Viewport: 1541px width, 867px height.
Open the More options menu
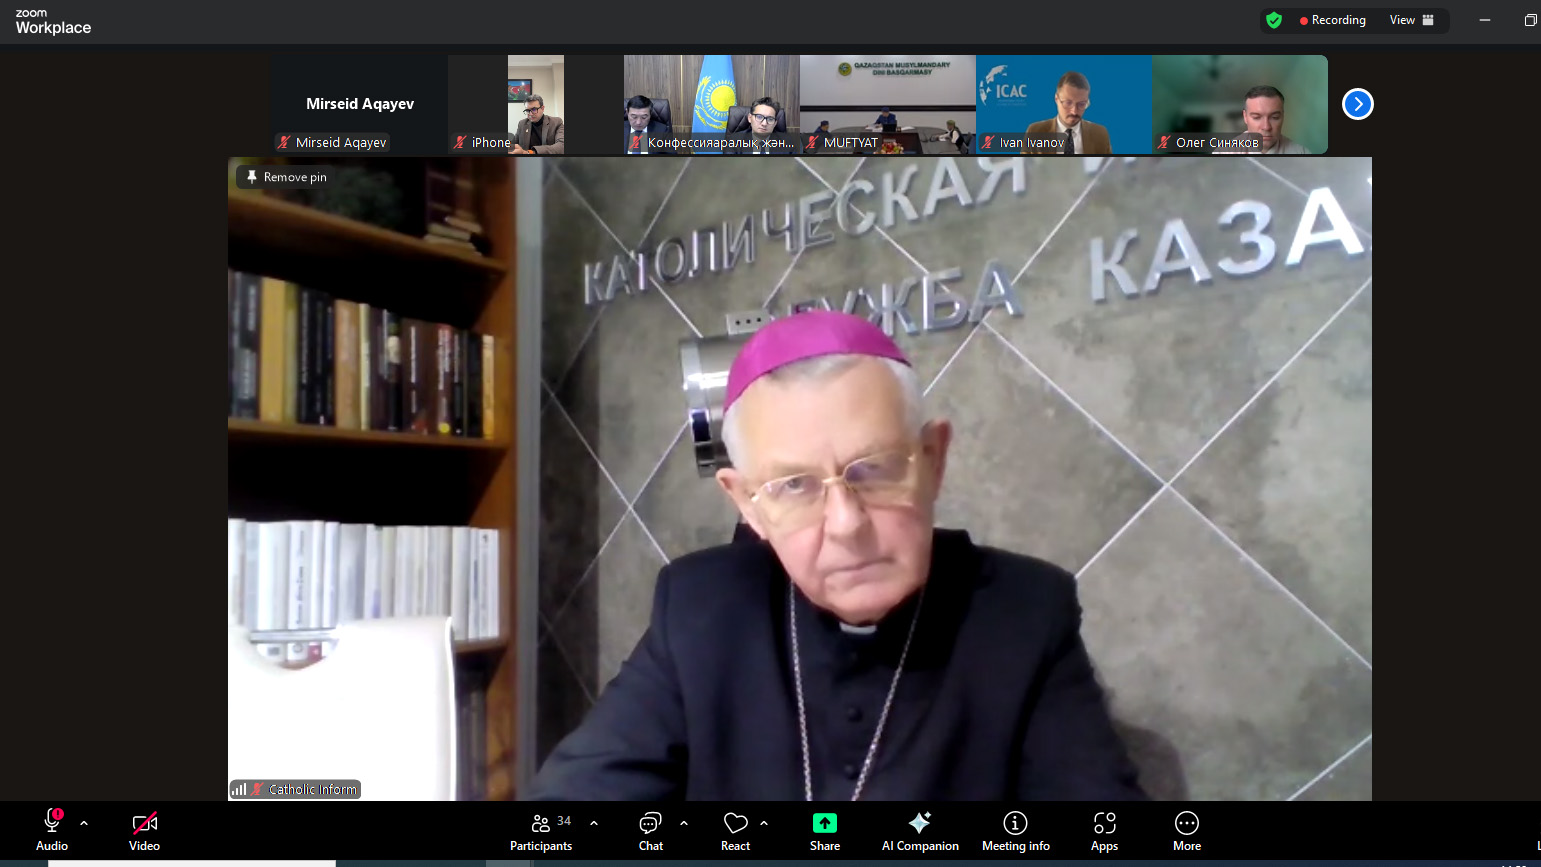tap(1187, 830)
